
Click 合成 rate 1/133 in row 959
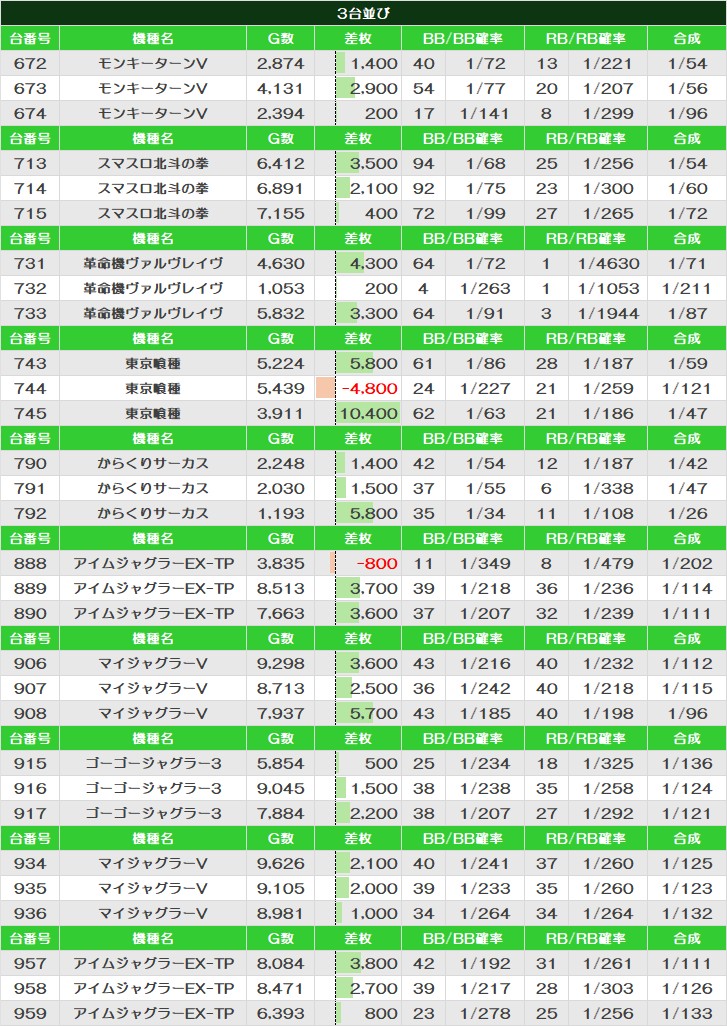[686, 1014]
